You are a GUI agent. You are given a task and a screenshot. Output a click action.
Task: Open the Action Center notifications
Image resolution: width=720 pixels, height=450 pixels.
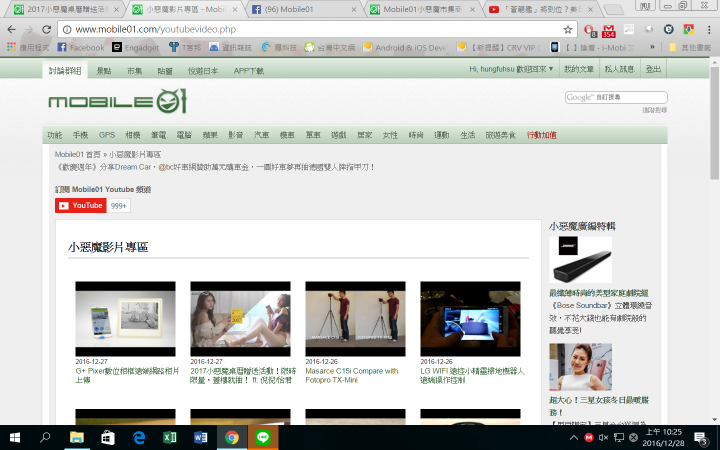coord(700,439)
